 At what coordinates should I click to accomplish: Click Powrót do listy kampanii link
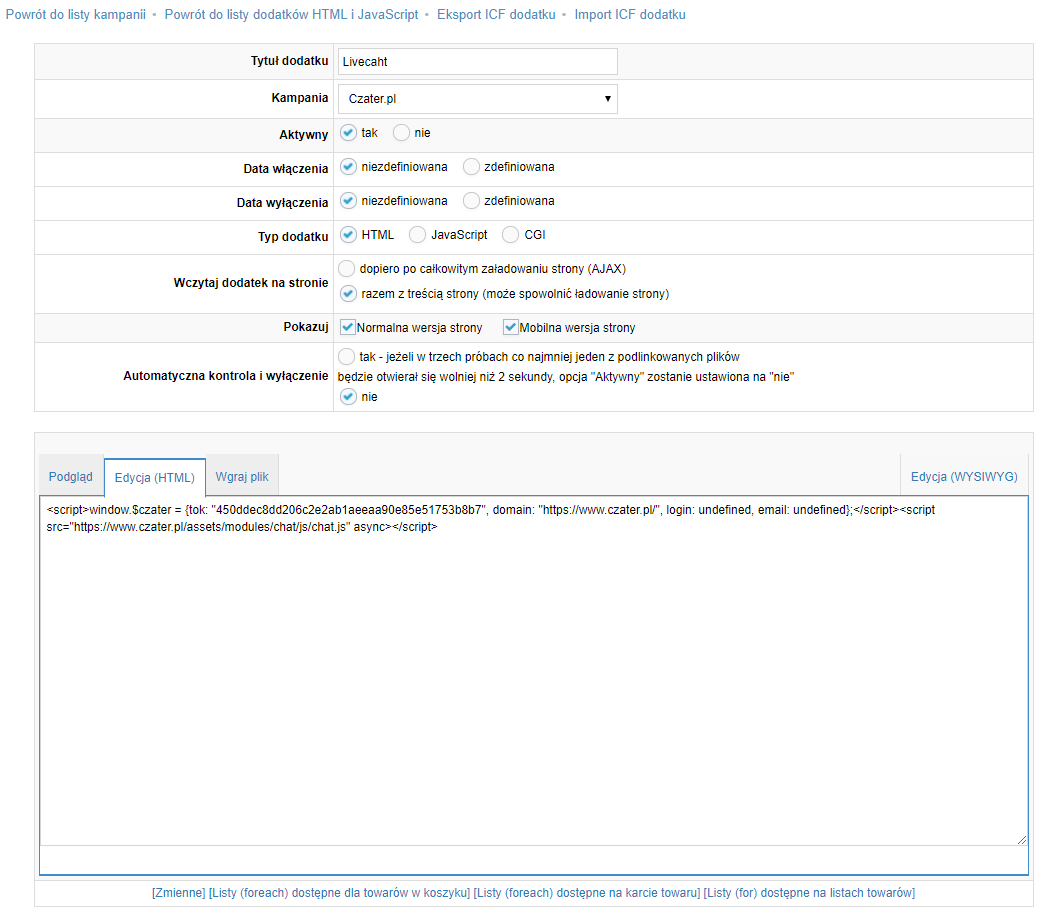click(x=76, y=15)
